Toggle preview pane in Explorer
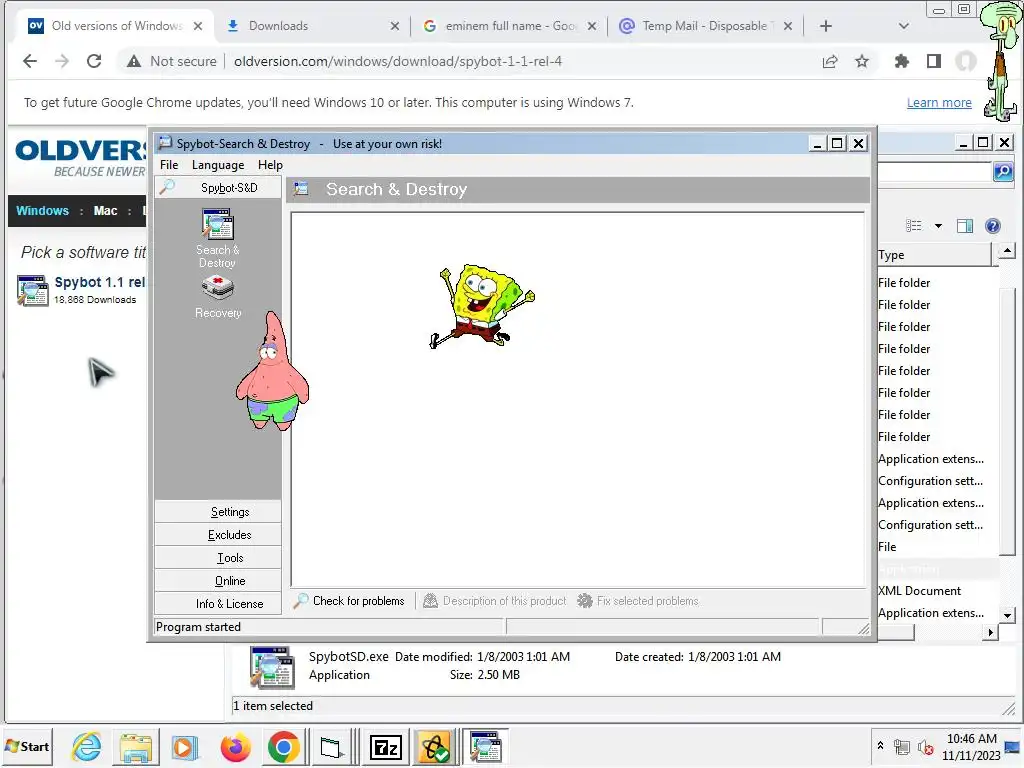Screen dimensions: 1024x768 pos(965,226)
